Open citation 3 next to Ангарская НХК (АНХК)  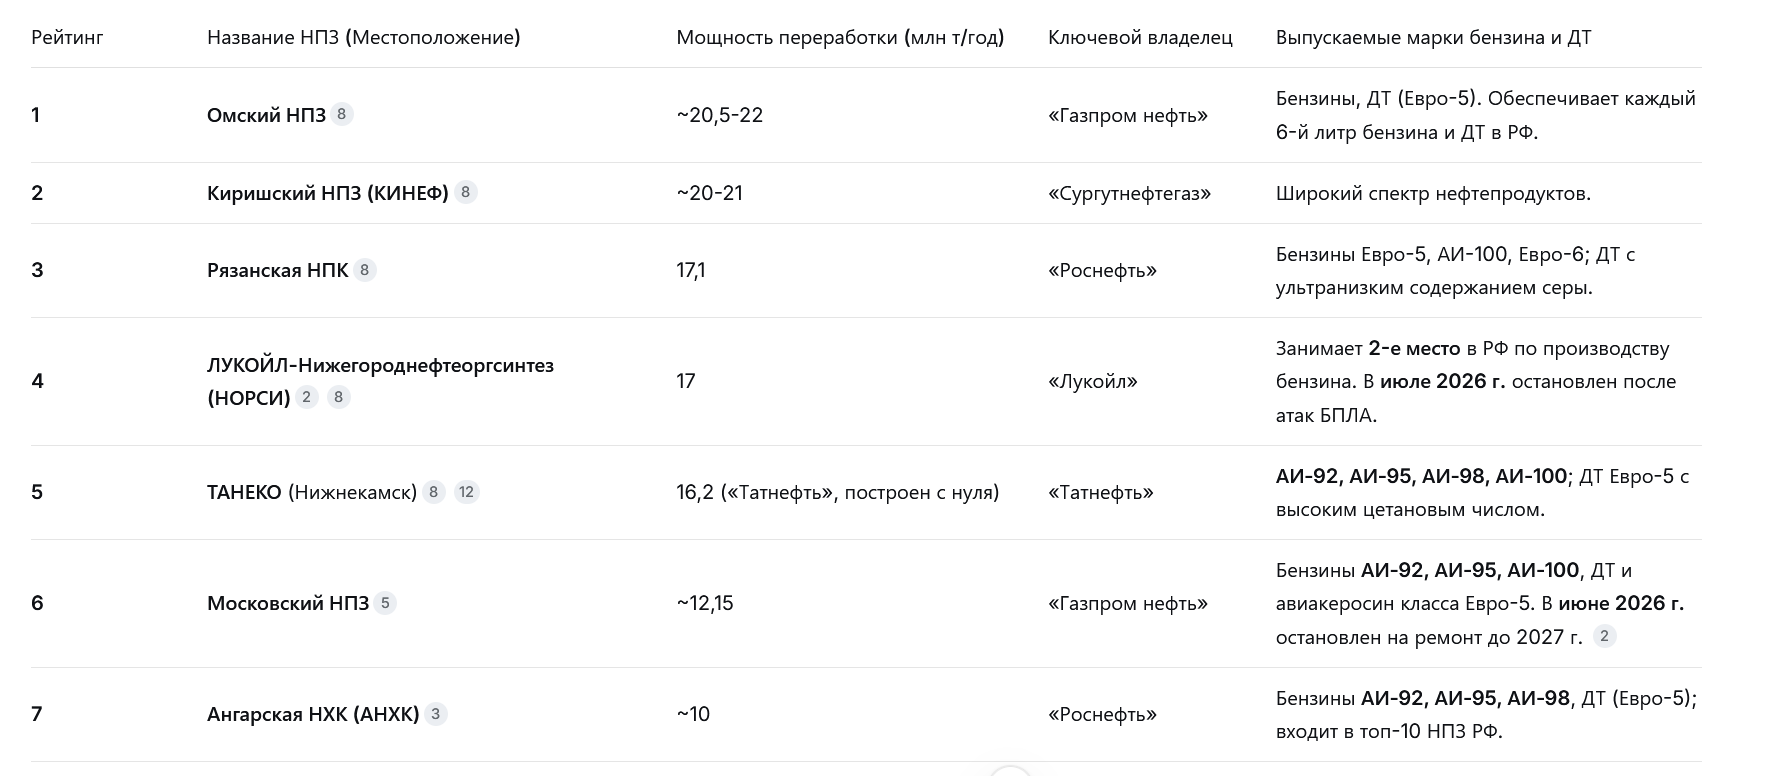click(x=435, y=714)
